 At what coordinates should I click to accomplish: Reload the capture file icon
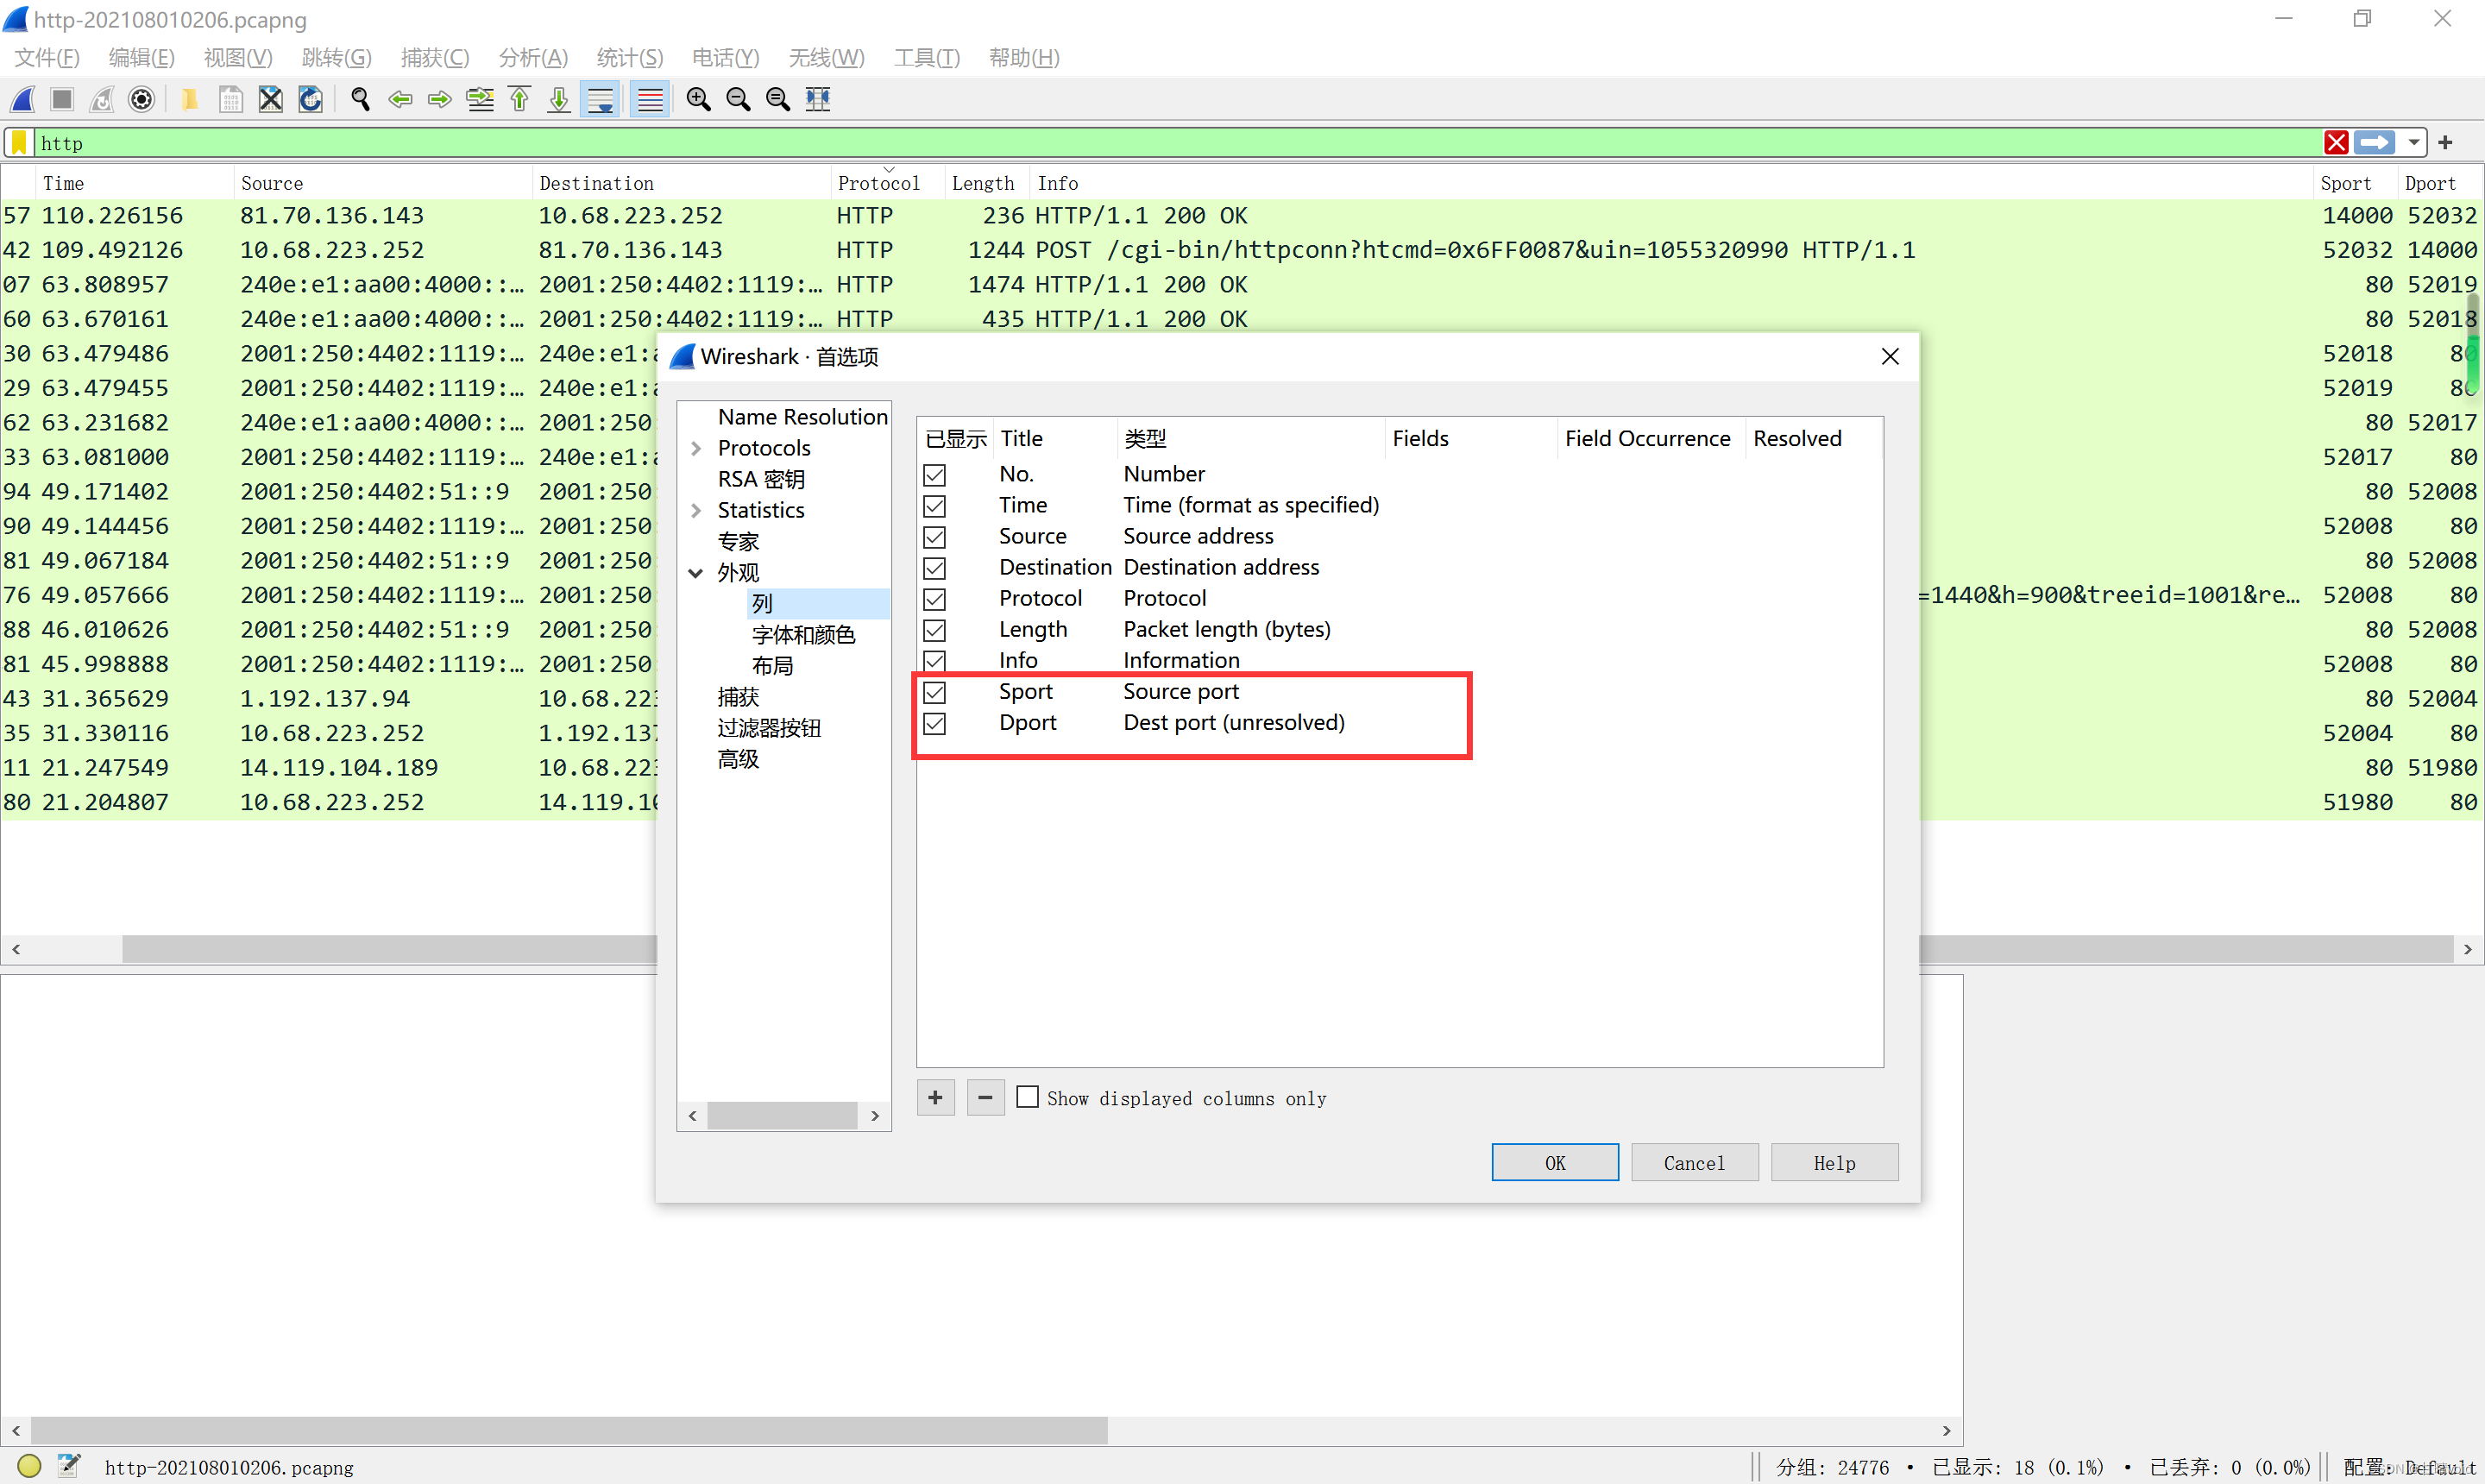tap(310, 99)
